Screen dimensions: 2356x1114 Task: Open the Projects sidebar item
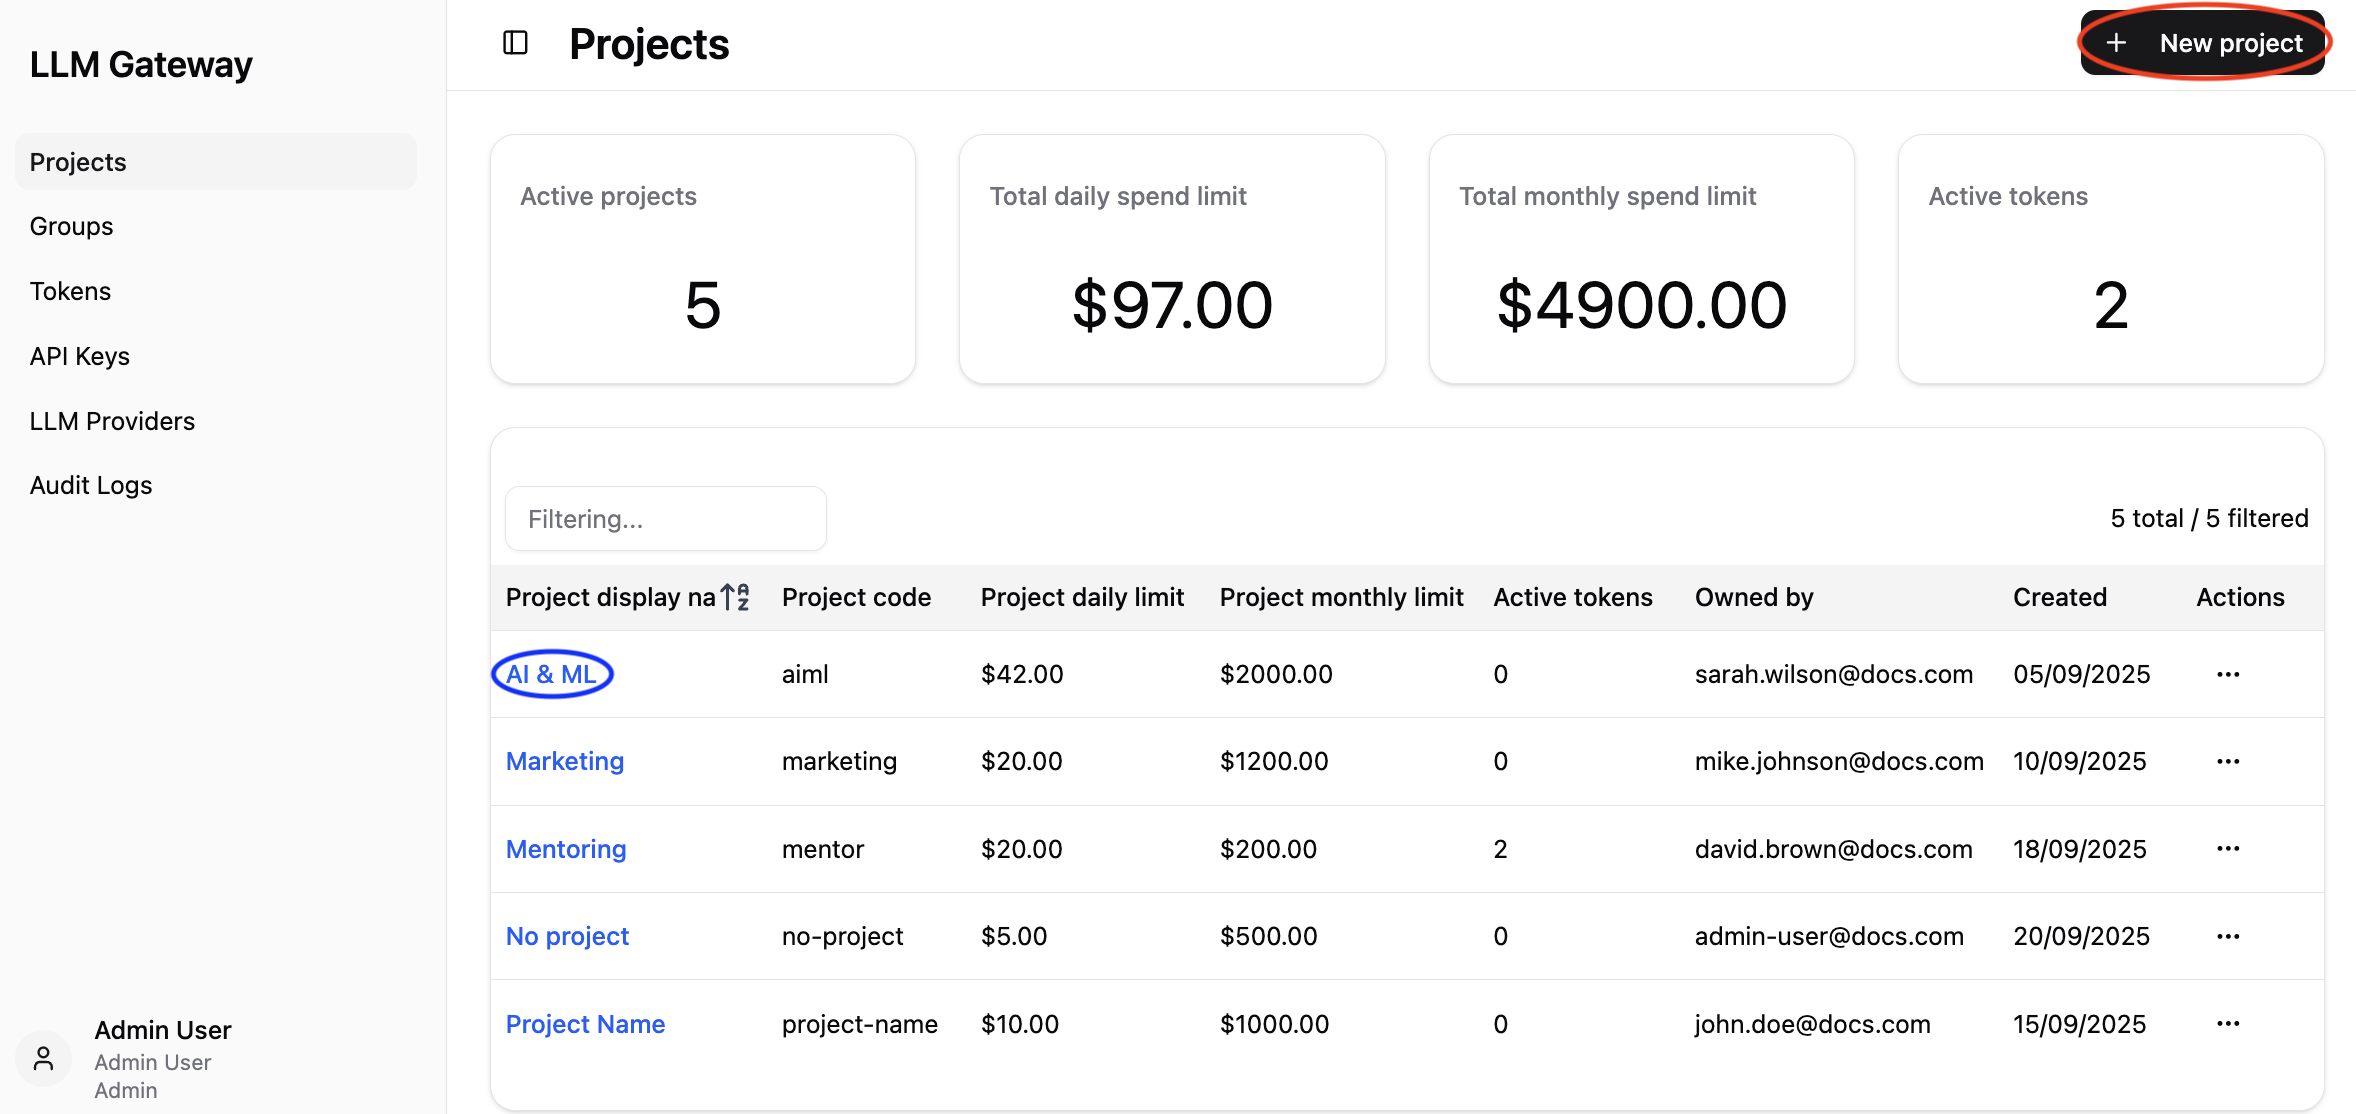click(216, 162)
